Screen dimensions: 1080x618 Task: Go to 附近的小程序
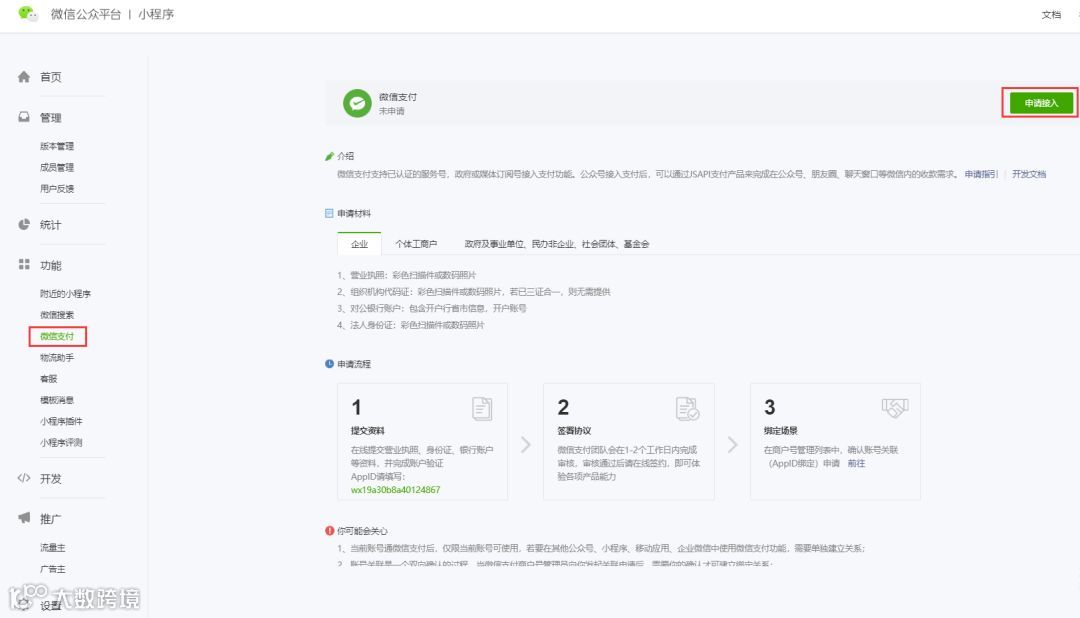65,293
